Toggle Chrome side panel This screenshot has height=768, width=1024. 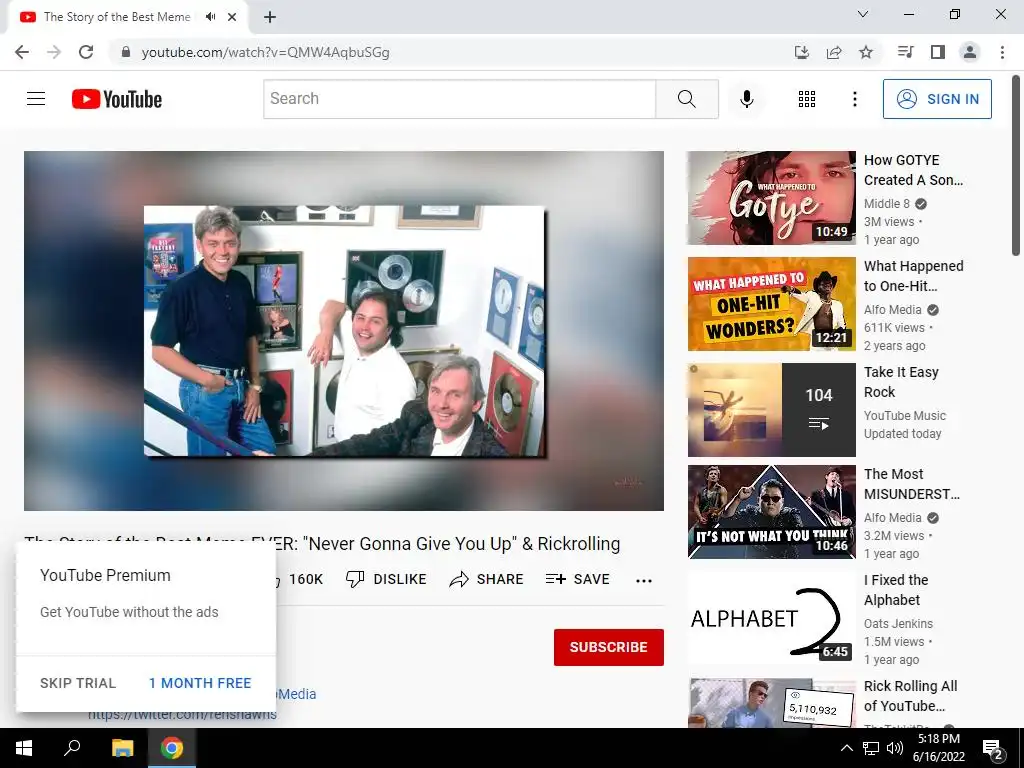[938, 52]
